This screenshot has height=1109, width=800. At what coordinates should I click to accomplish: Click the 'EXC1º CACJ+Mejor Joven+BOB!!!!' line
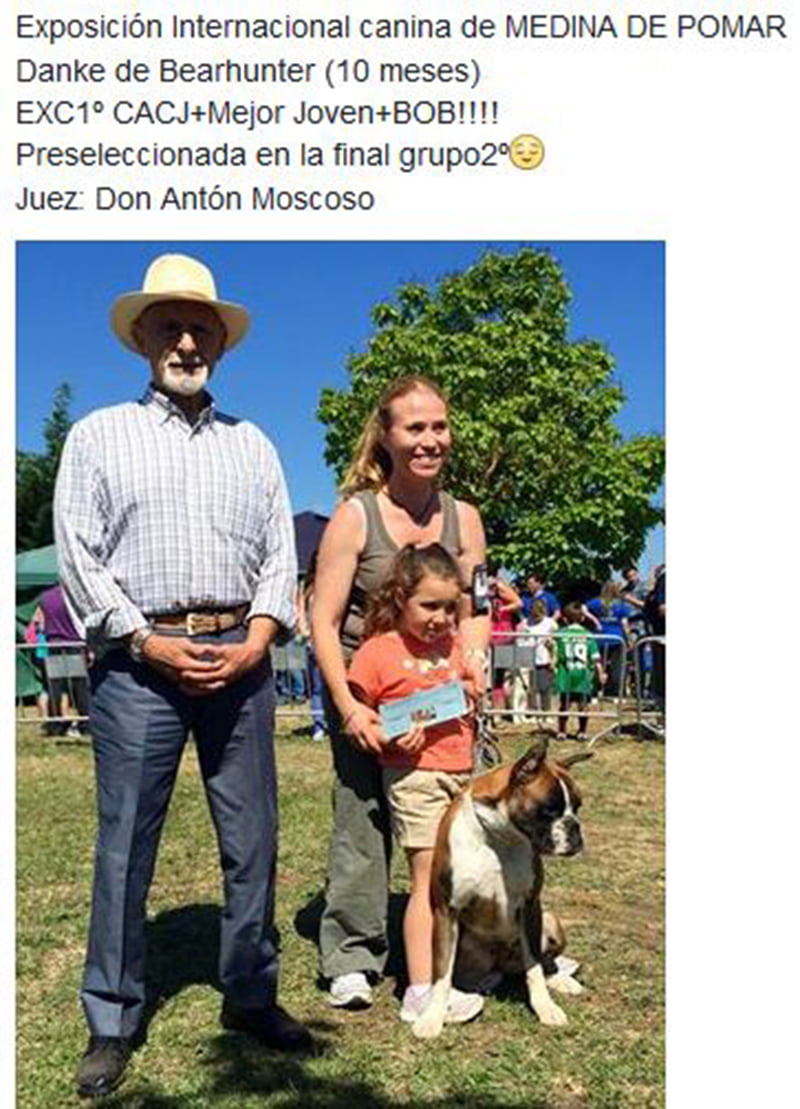[x=257, y=113]
